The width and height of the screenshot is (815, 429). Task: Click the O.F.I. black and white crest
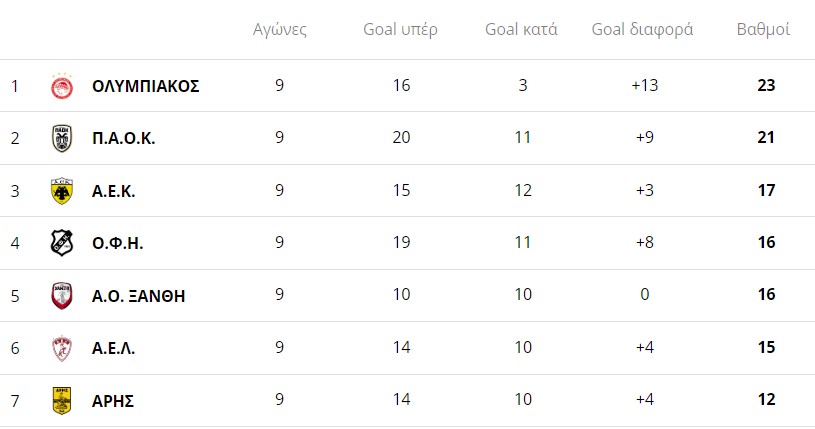62,243
